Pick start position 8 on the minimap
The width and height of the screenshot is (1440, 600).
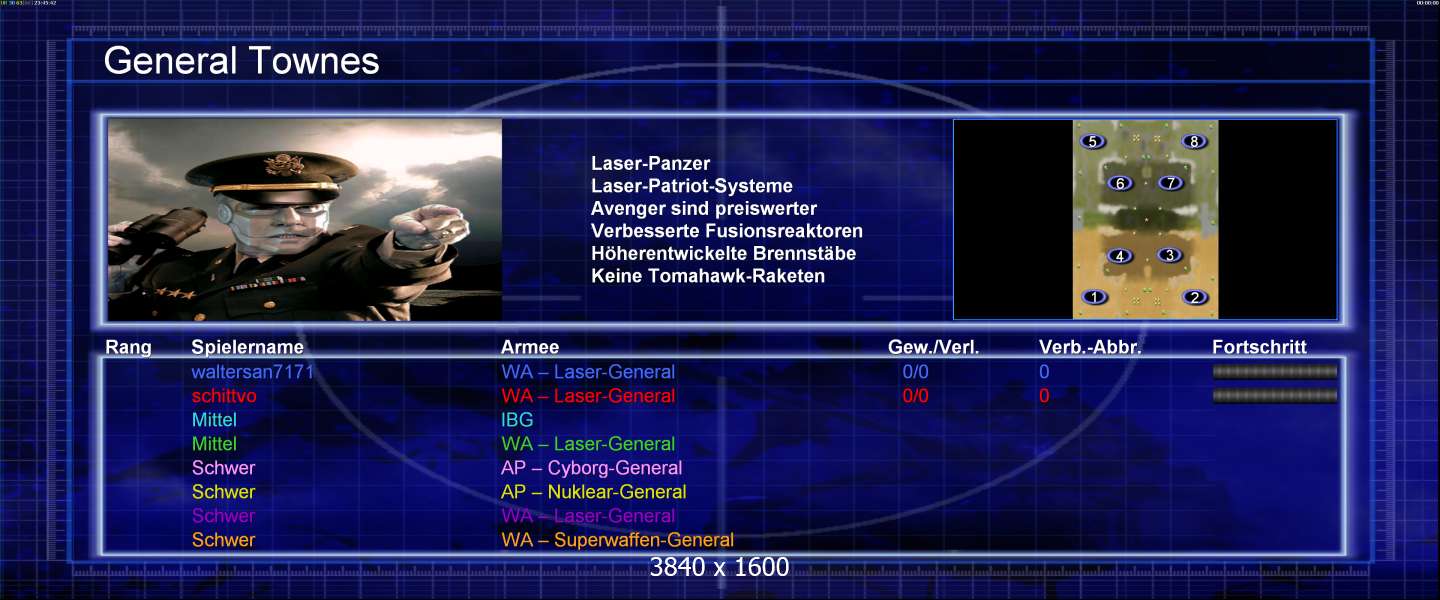point(1193,142)
